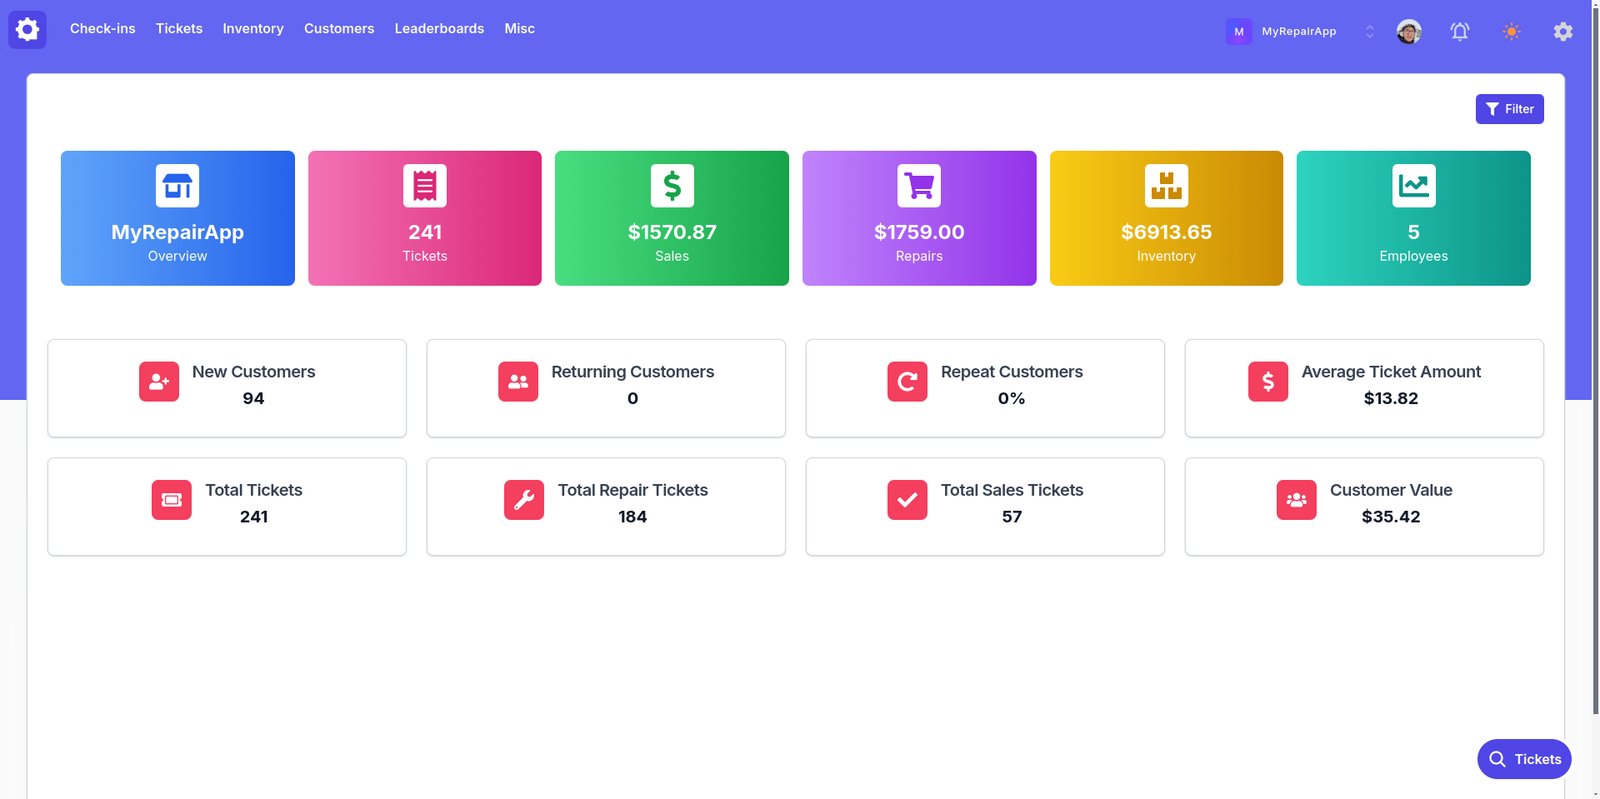Viewport: 1600px width, 799px height.
Task: Toggle light/dark mode sun icon
Action: pos(1511,32)
